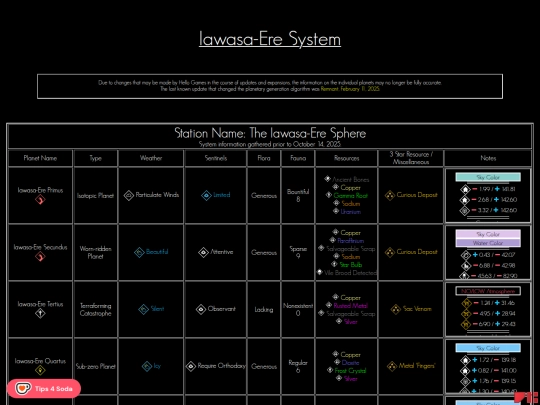Click the Iawasa-Ere System title link

point(270,39)
